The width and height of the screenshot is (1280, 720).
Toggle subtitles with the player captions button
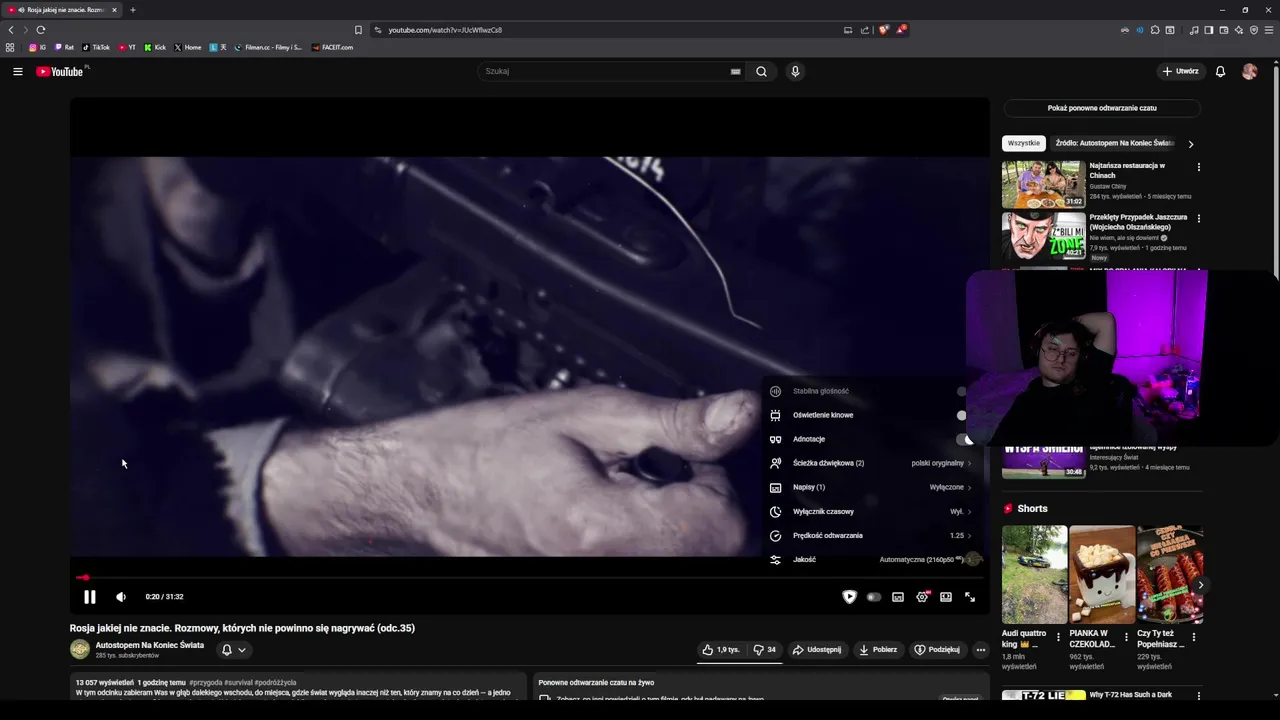click(x=898, y=597)
